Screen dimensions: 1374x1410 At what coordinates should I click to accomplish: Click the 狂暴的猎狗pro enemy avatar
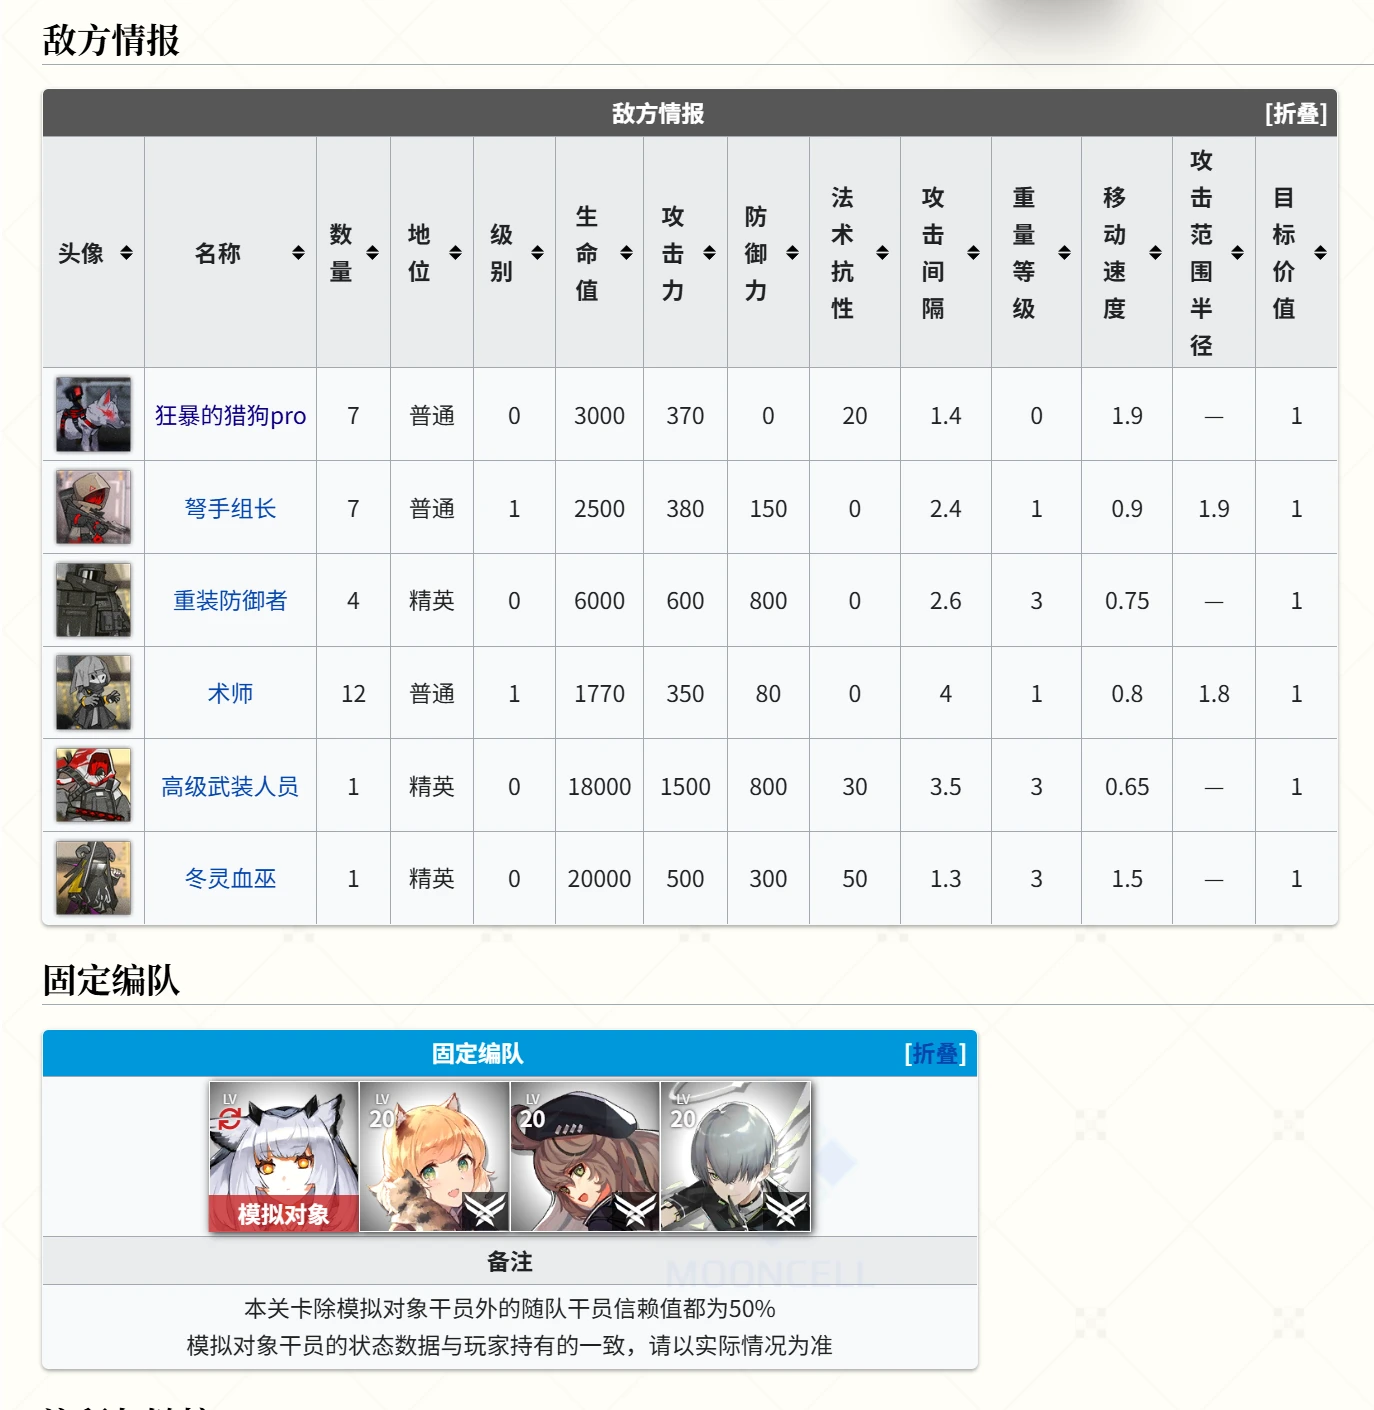[x=93, y=415]
